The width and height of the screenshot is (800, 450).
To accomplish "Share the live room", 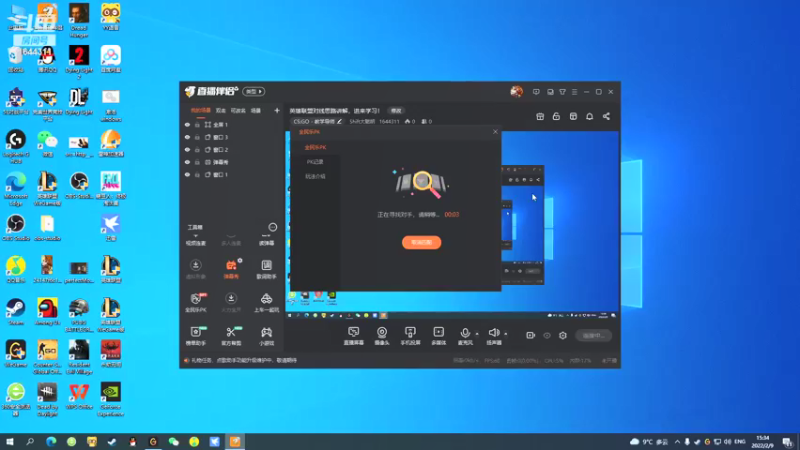I will (606, 117).
